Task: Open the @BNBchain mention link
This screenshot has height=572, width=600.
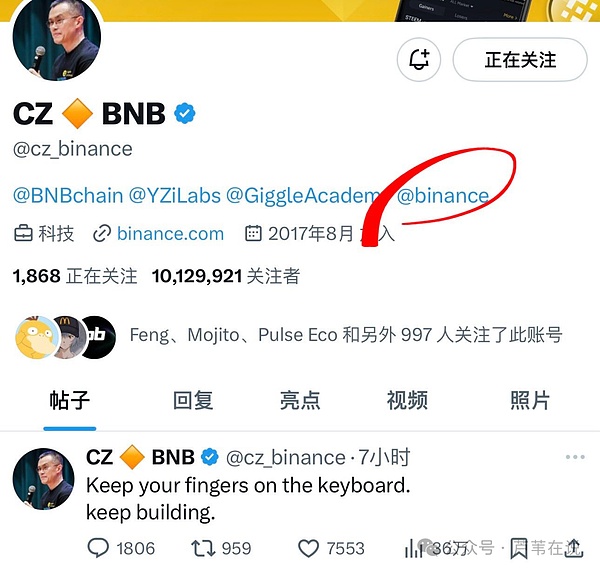Action: coord(68,195)
